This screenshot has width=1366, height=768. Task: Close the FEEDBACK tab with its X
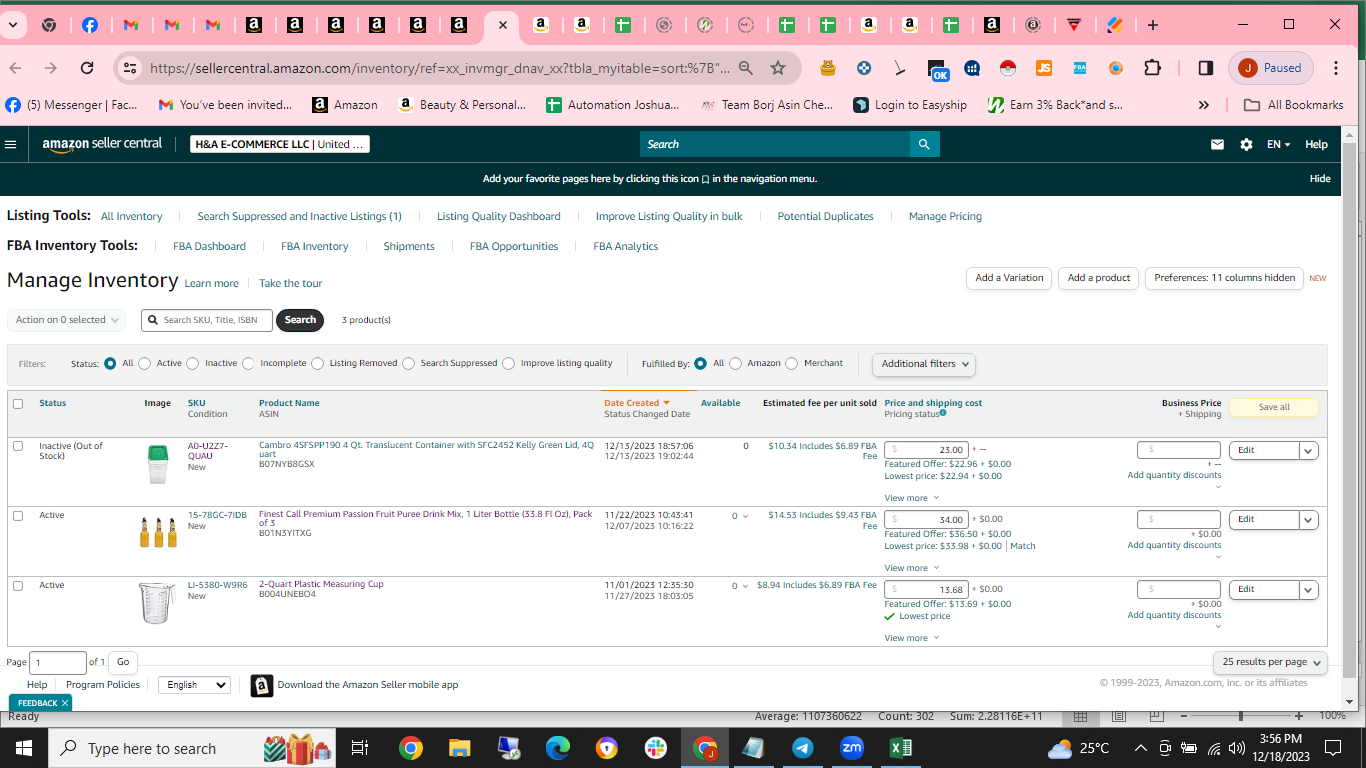point(65,703)
